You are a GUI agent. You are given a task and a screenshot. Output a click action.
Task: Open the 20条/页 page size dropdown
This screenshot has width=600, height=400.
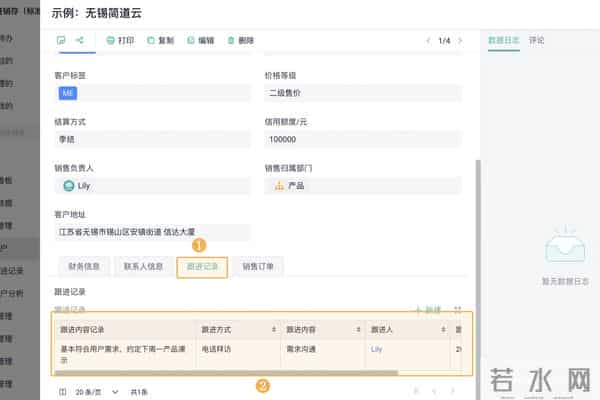click(x=97, y=392)
